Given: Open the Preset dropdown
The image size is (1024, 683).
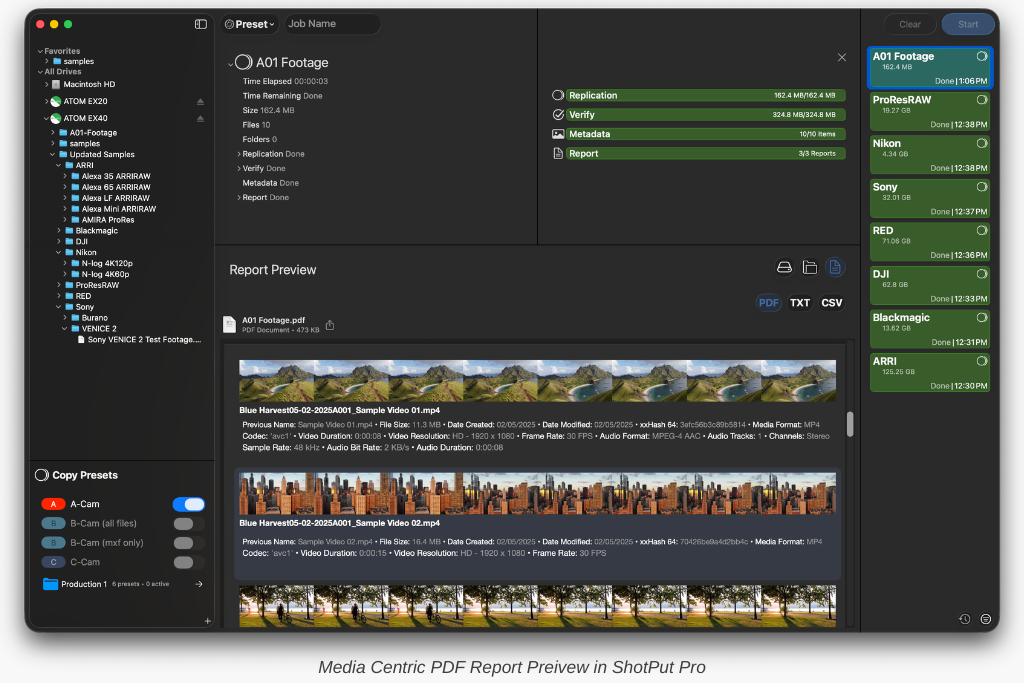Looking at the screenshot, I should pos(250,24).
